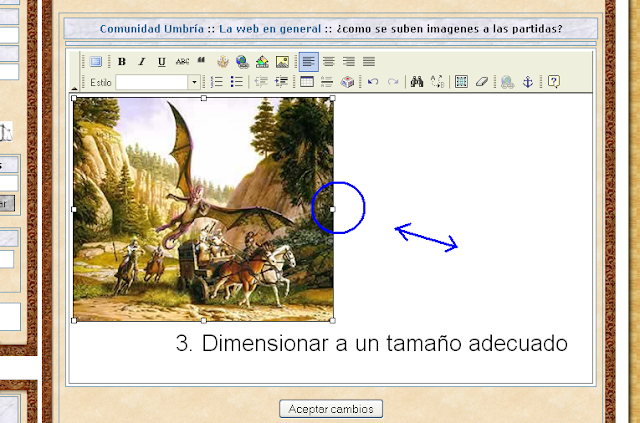
Task: Center align the text
Action: pos(329,62)
